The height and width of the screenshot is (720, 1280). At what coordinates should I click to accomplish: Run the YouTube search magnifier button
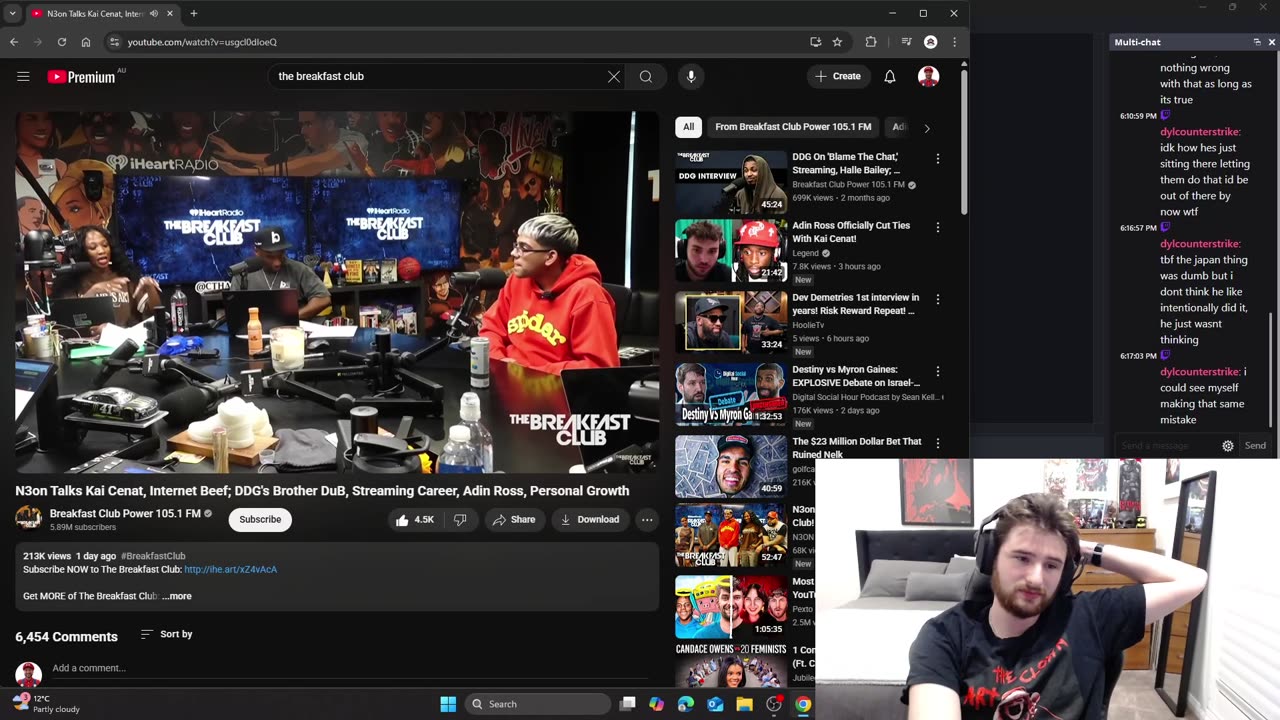click(x=646, y=76)
